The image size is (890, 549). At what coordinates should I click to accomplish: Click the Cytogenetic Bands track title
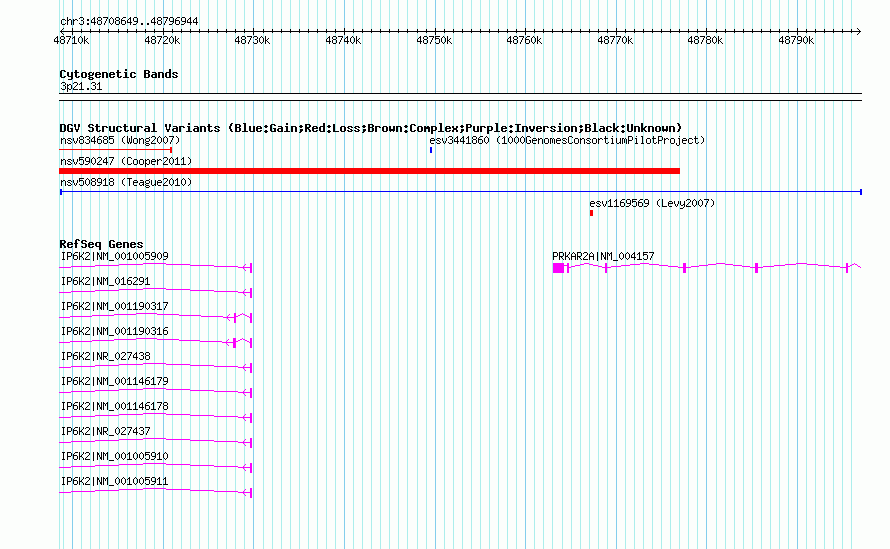(119, 74)
